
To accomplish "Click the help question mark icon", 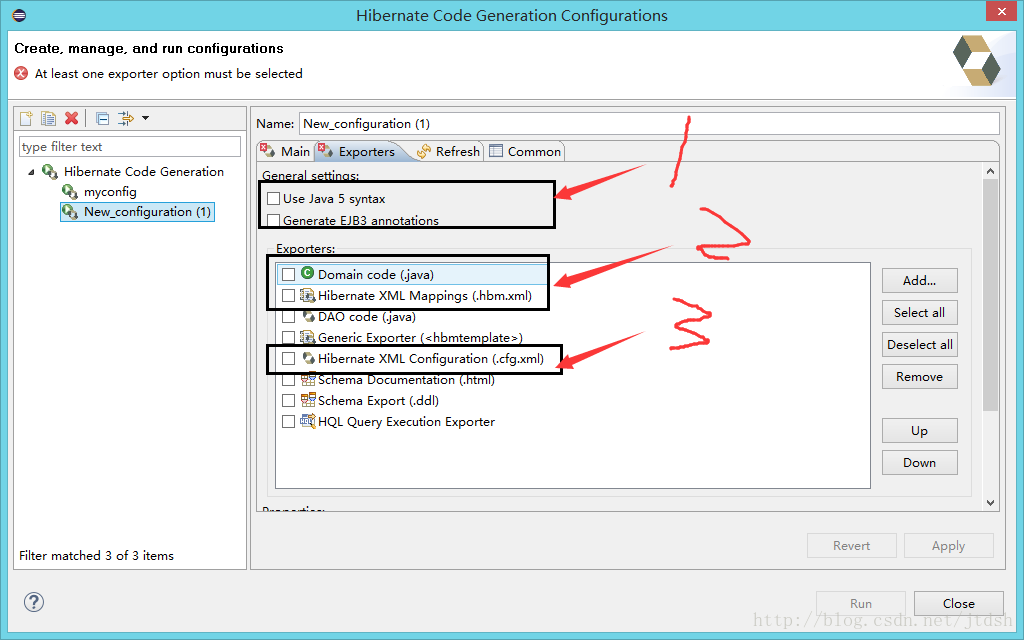I will pyautogui.click(x=34, y=601).
